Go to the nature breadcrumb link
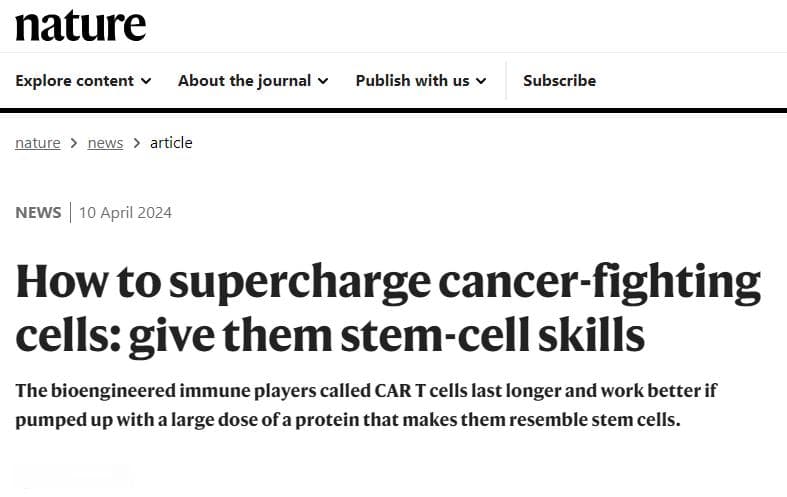Viewport: 787px width, 497px height. pyautogui.click(x=38, y=143)
